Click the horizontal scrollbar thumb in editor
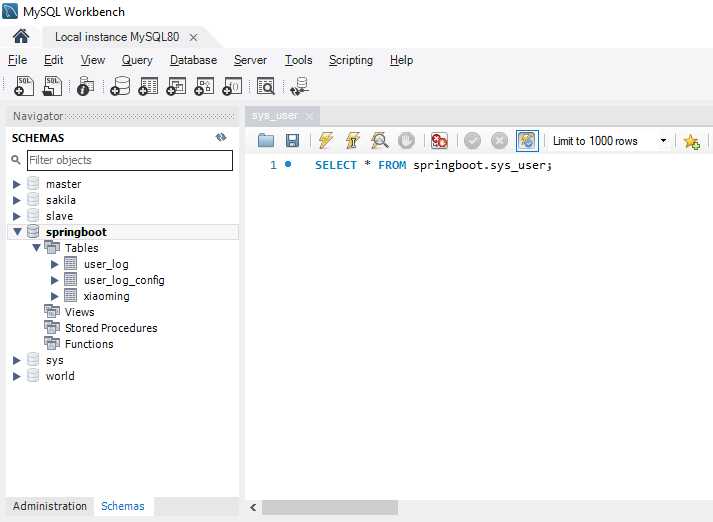713x522 pixels. coord(330,507)
